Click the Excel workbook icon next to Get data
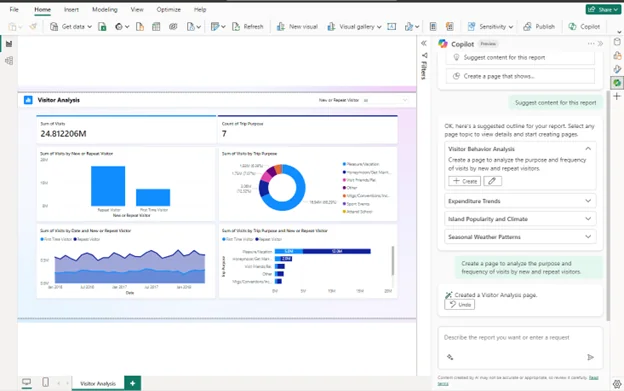This screenshot has width=624, height=391. 102,27
